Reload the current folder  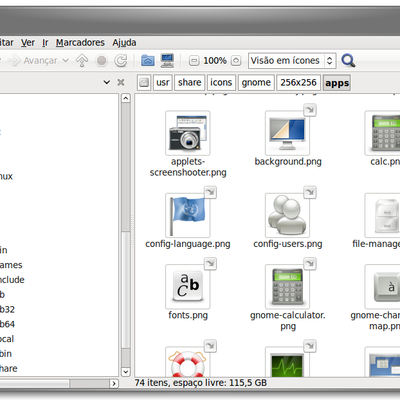[x=121, y=61]
